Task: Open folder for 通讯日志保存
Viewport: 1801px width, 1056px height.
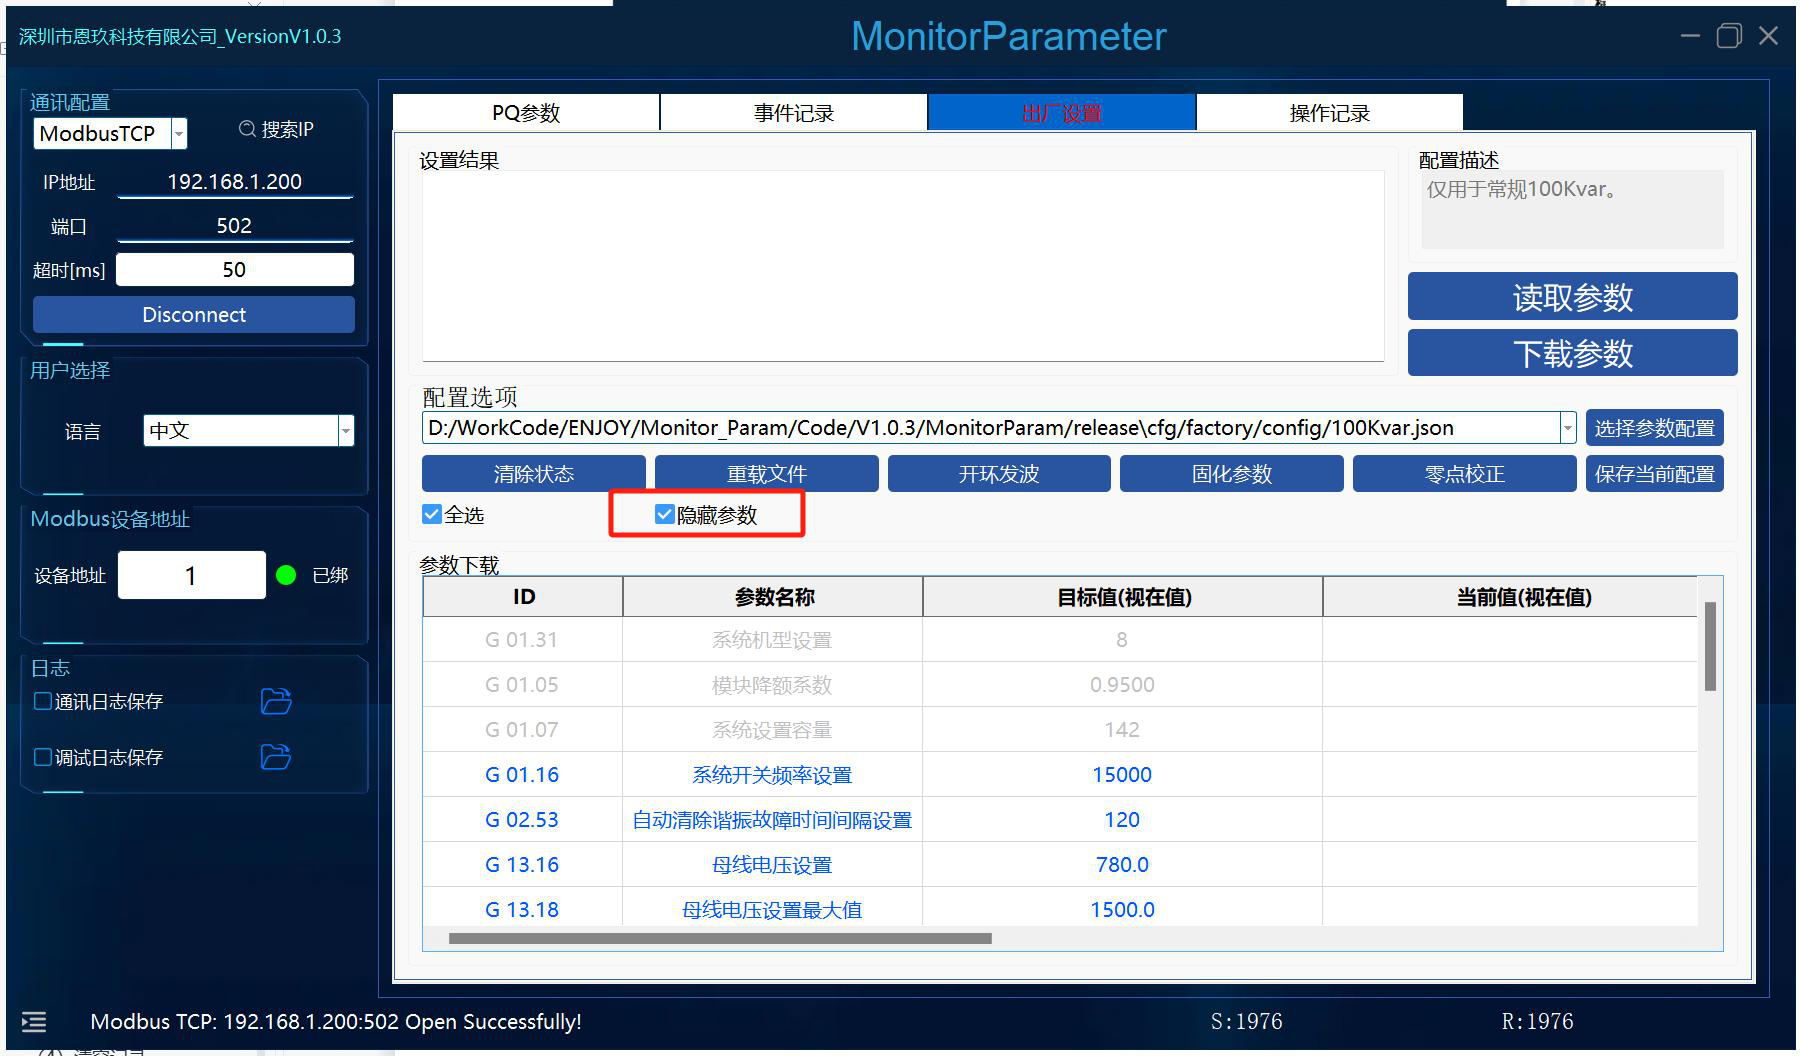Action: coord(276,701)
